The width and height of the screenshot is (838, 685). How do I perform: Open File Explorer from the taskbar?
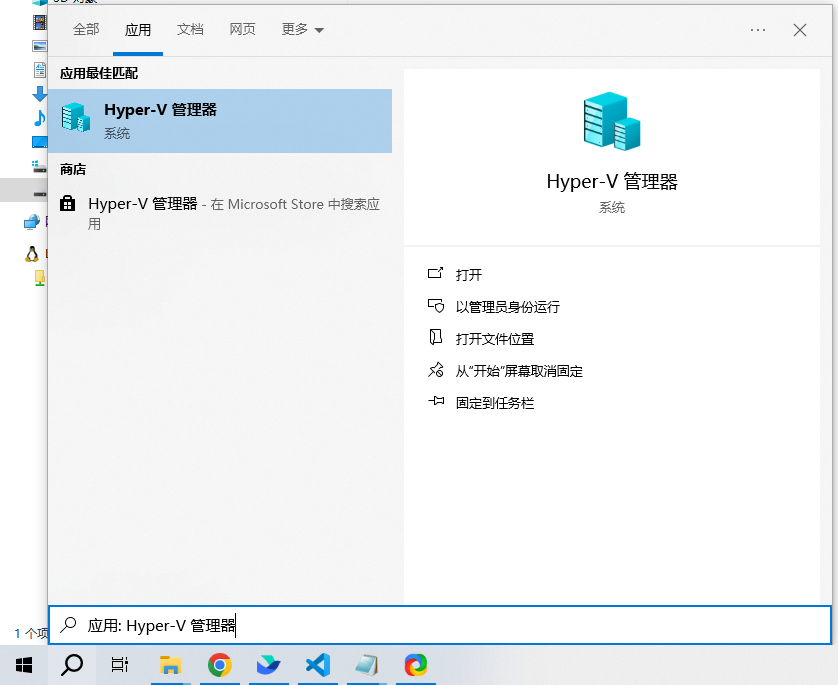pos(170,665)
